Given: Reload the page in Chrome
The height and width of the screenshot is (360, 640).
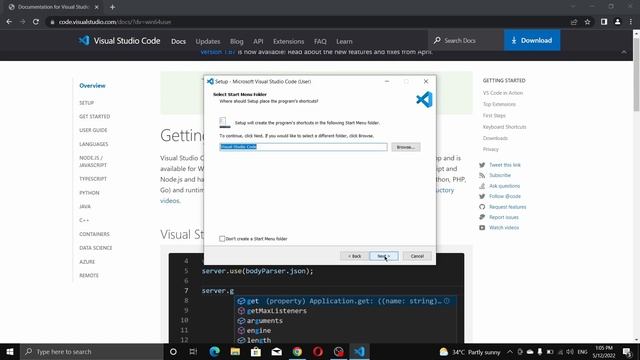Looking at the screenshot, I should (36, 22).
